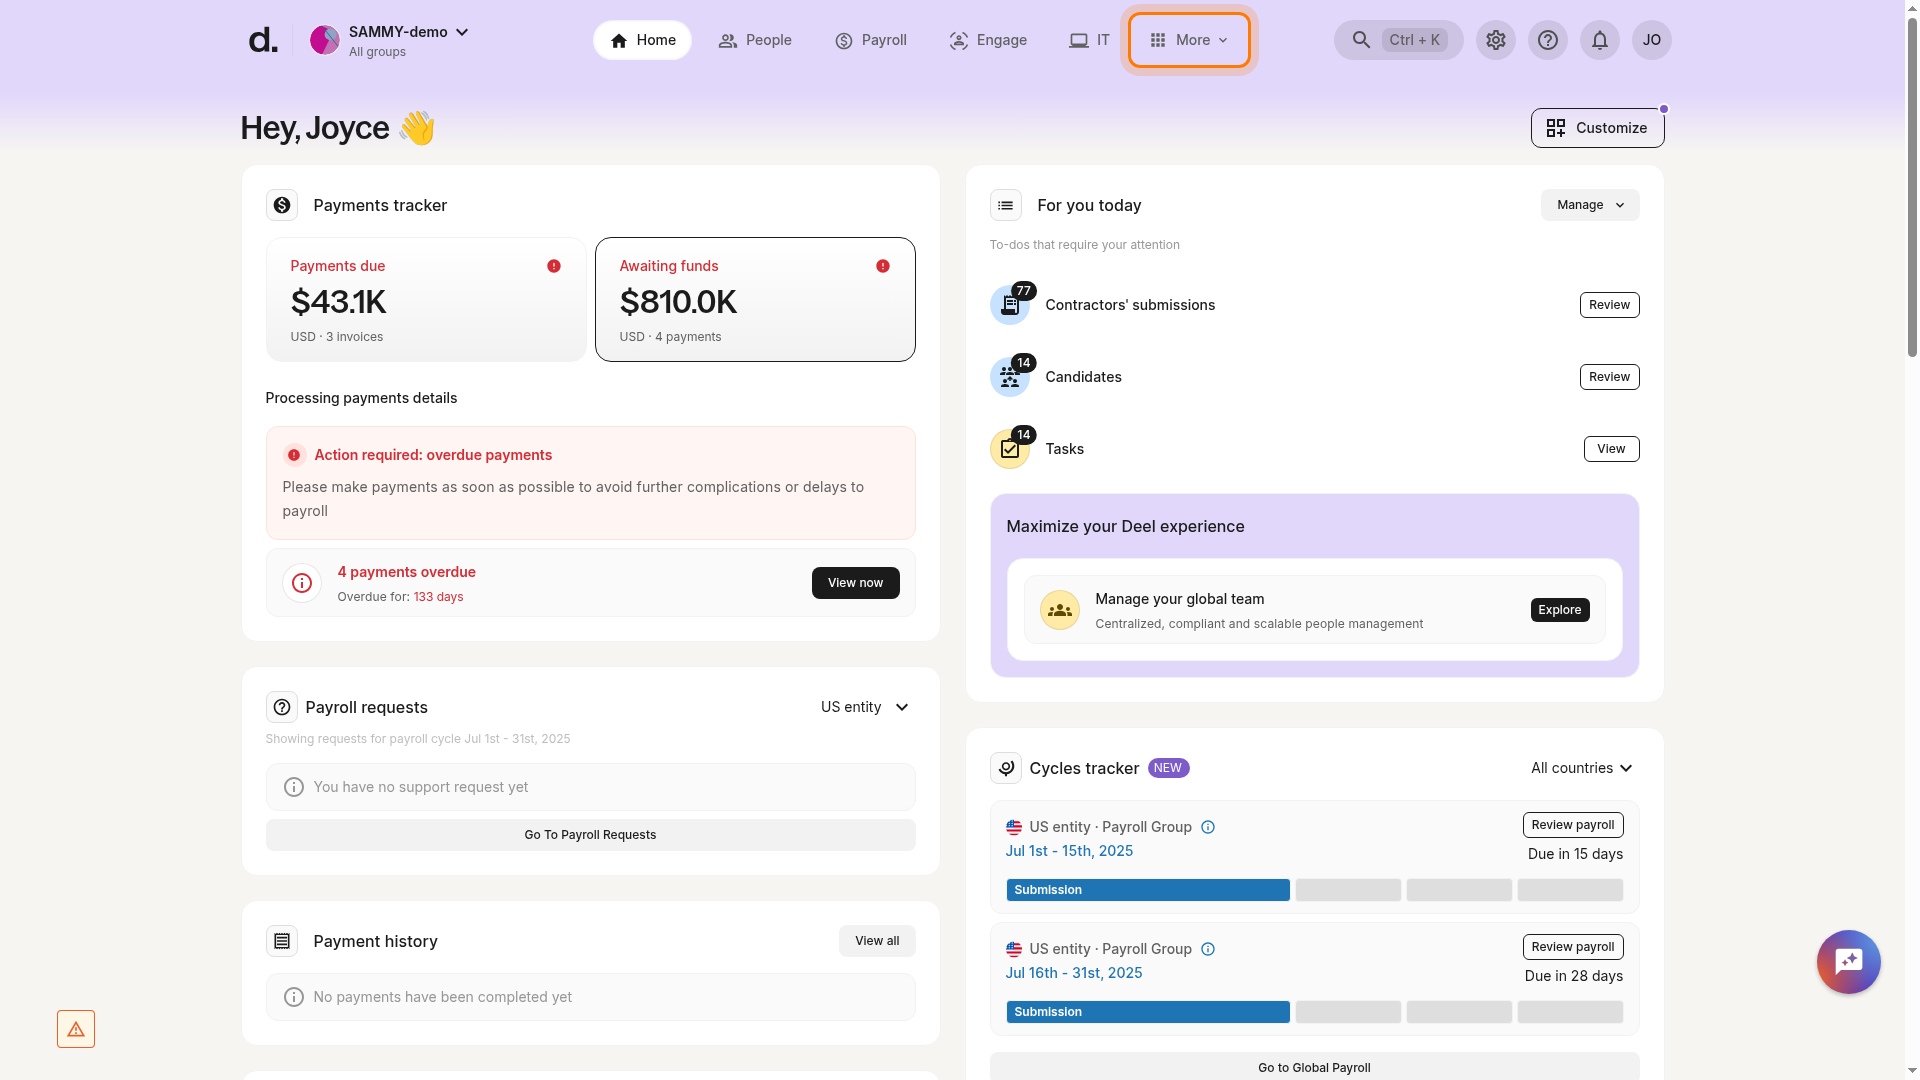Viewport: 1920px width, 1080px height.
Task: Open the Manage dropdown in For you today
Action: (1590, 205)
